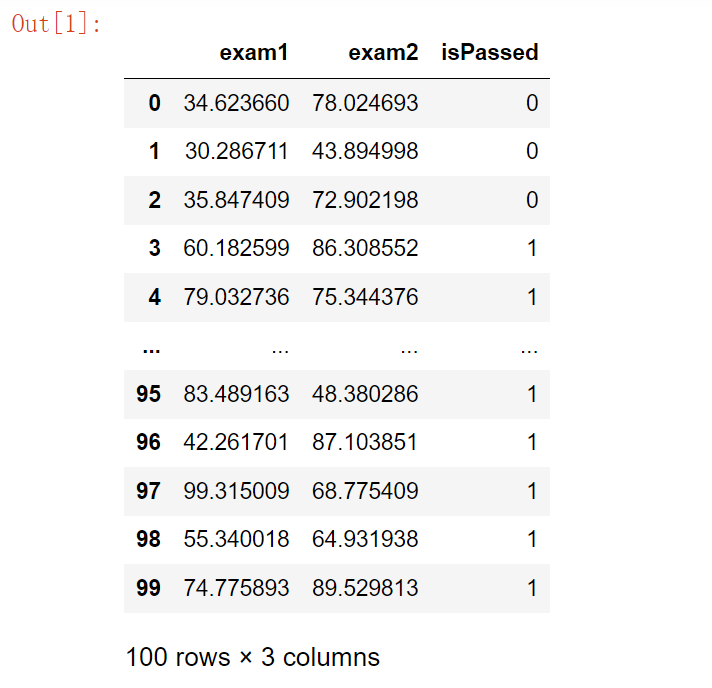712x688 pixels.
Task: Select the Out[1] output prompt label
Action: click(57, 24)
